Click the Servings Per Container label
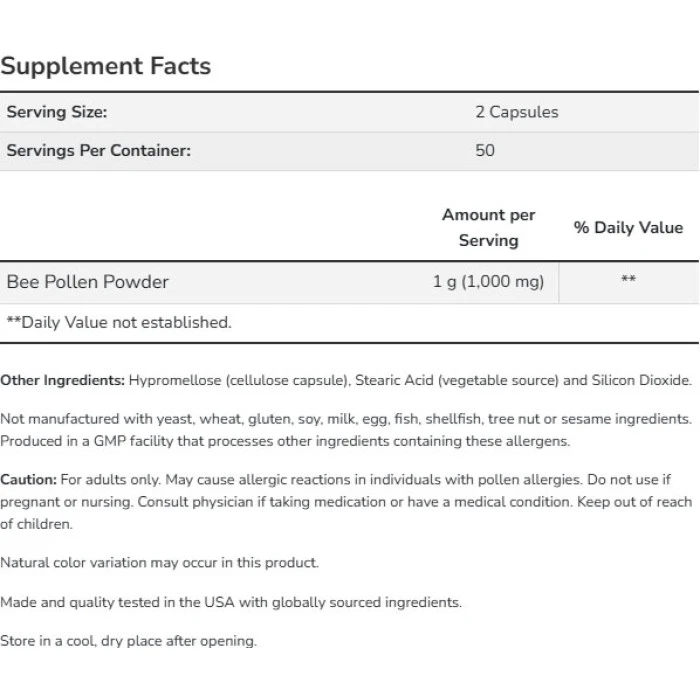Screen dimensions: 700x700 (98, 151)
